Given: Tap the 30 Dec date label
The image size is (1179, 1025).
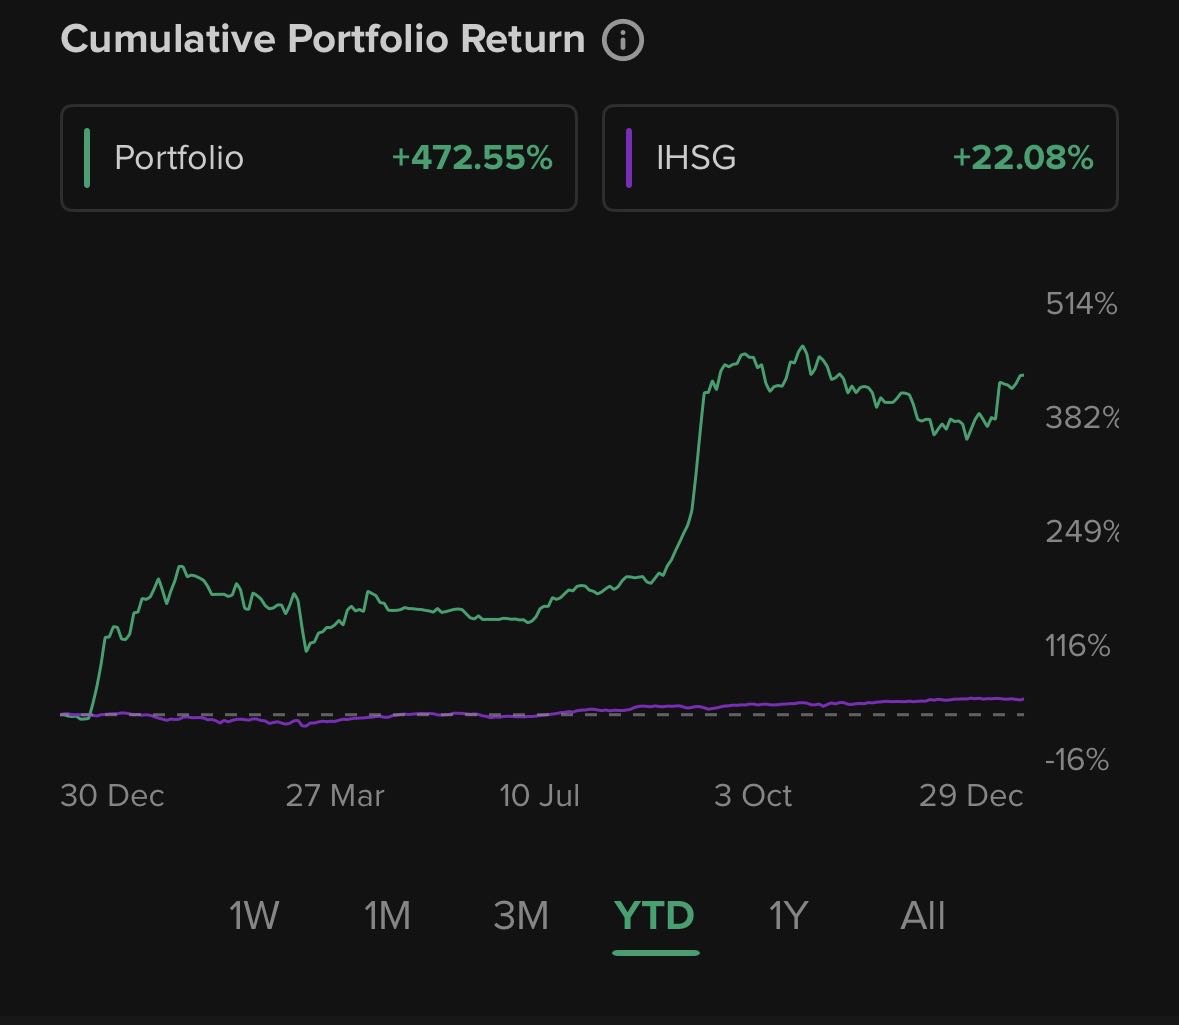Looking at the screenshot, I should (112, 795).
